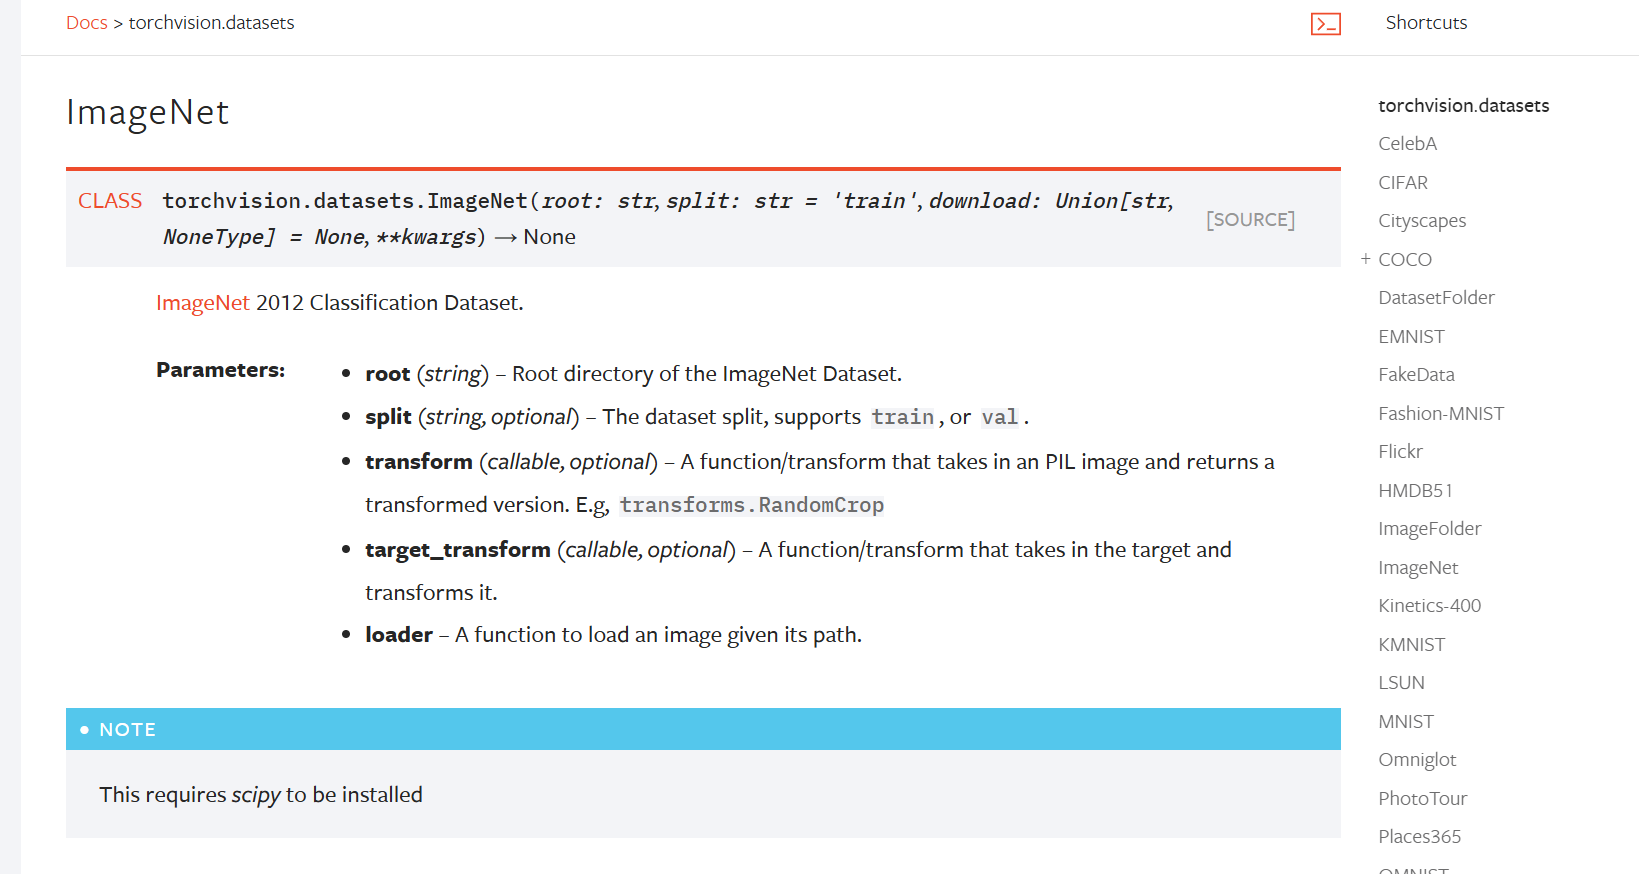Click the ImageNet page heading
The image size is (1639, 874).
pyautogui.click(x=148, y=112)
